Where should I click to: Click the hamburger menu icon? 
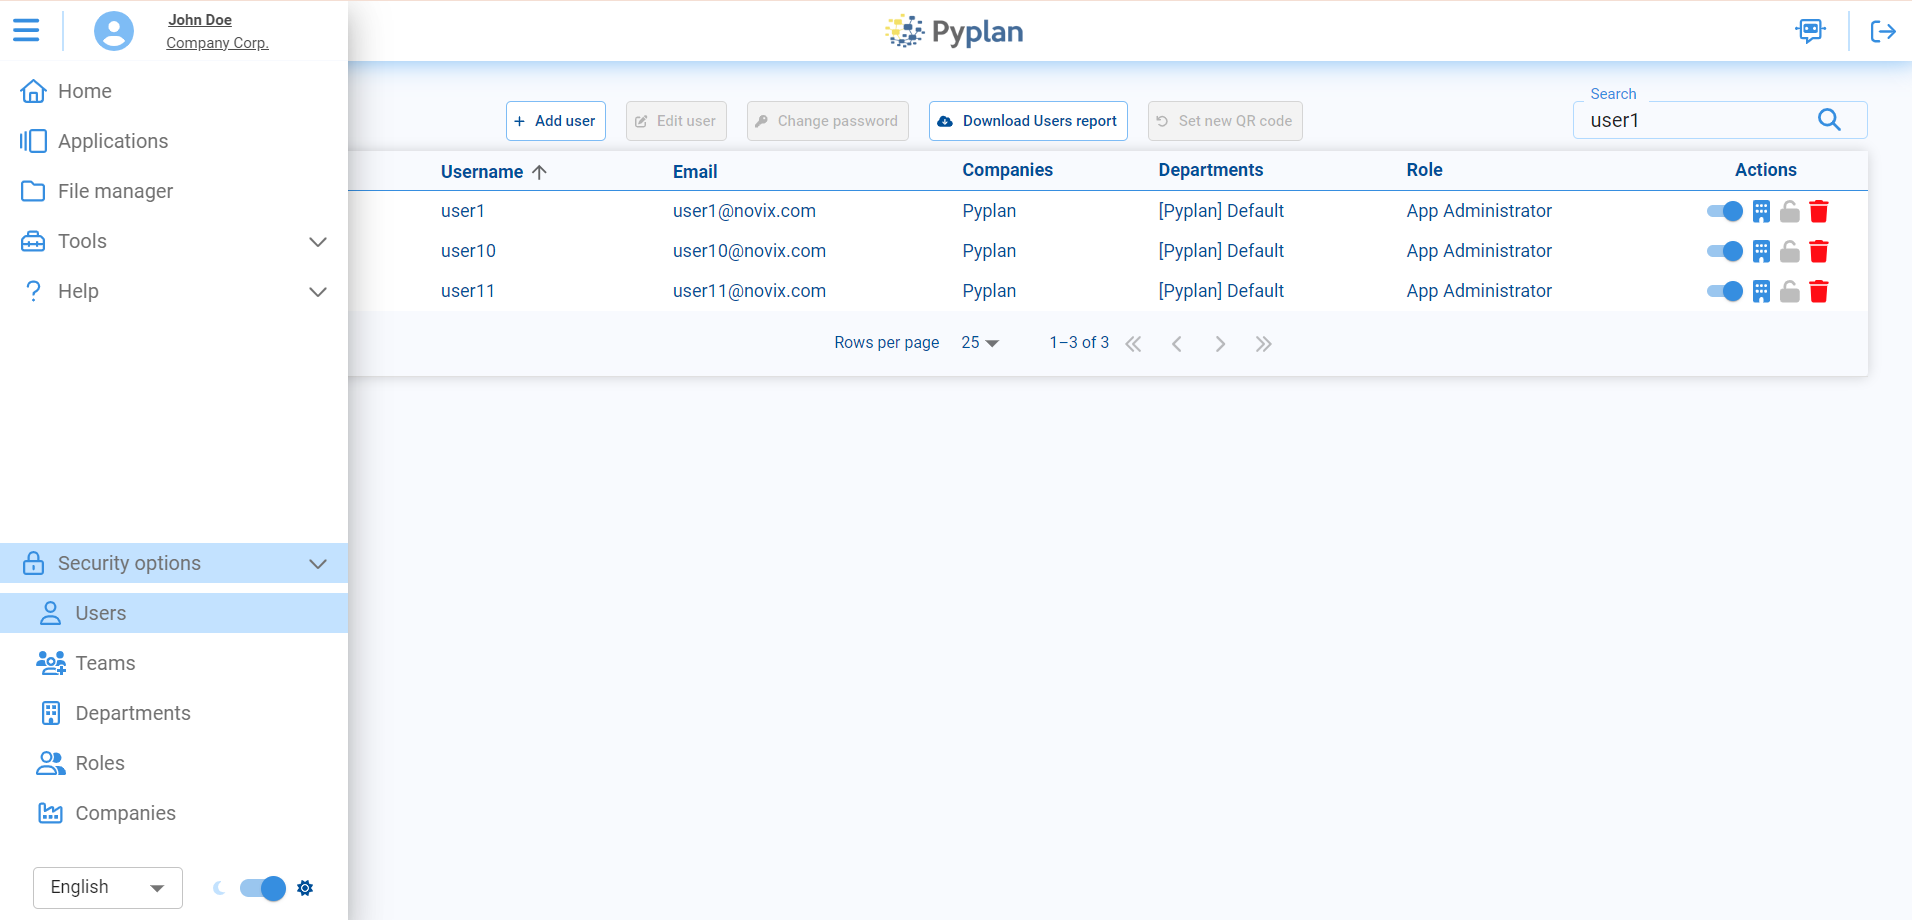pyautogui.click(x=26, y=30)
